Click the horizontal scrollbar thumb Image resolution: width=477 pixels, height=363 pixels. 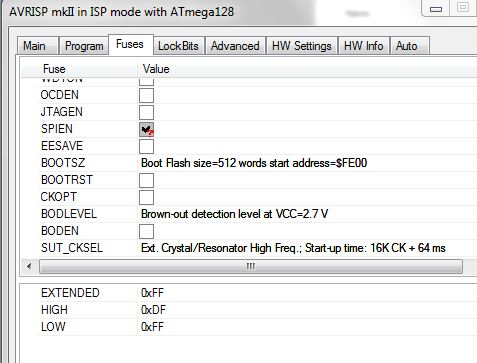click(x=251, y=267)
